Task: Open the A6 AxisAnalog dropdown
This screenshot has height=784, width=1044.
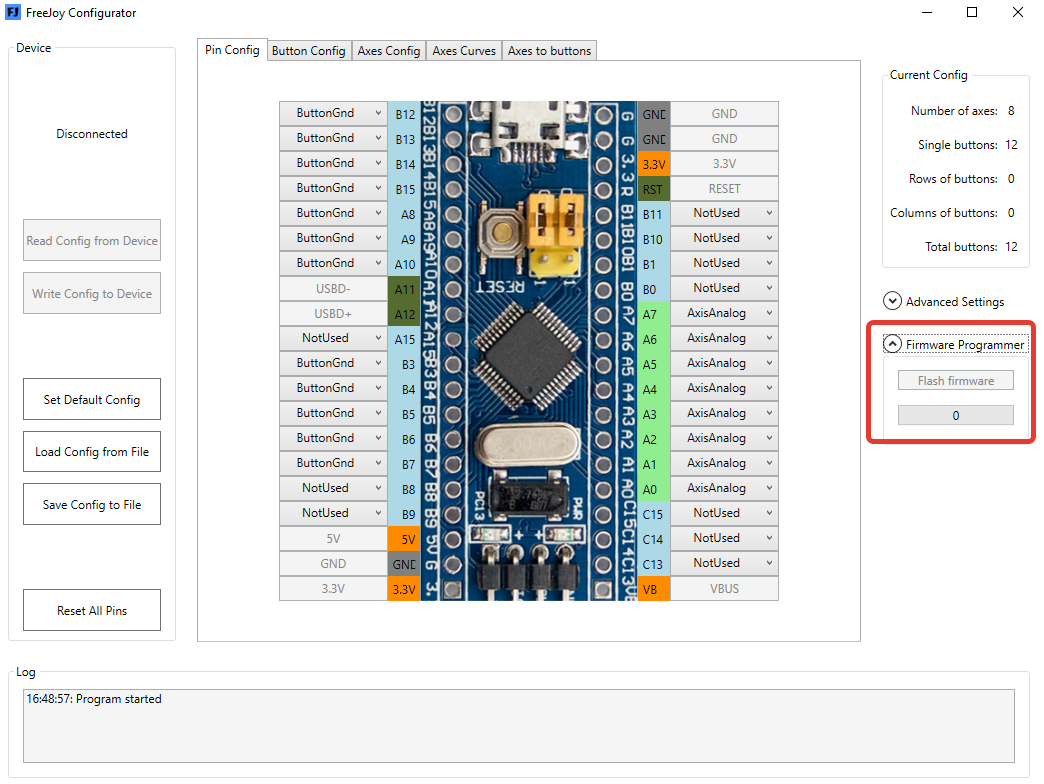Action: [x=724, y=338]
